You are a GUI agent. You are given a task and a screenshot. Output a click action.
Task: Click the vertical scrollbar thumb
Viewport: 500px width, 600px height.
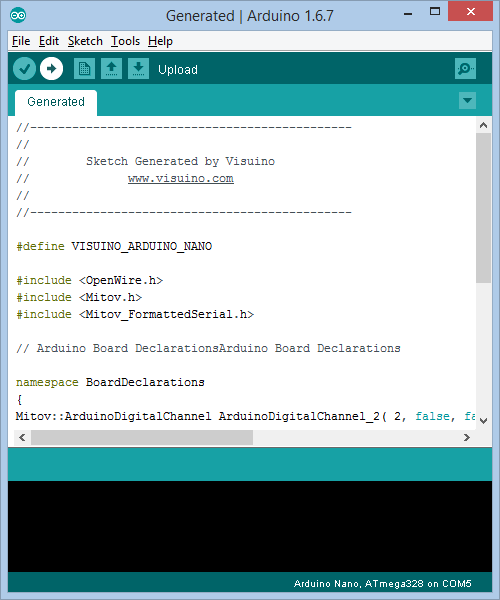click(x=484, y=208)
